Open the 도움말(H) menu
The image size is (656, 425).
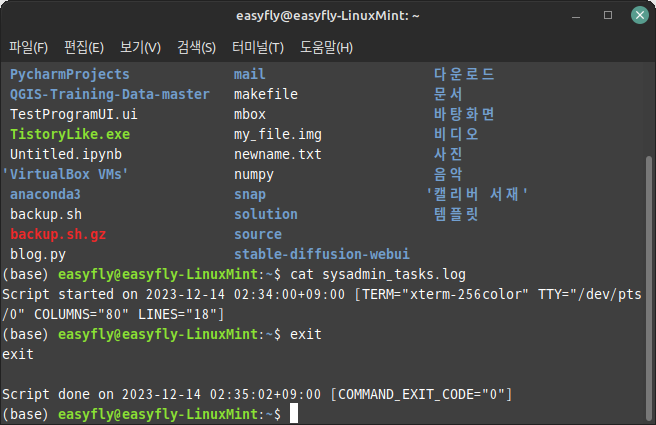(326, 47)
